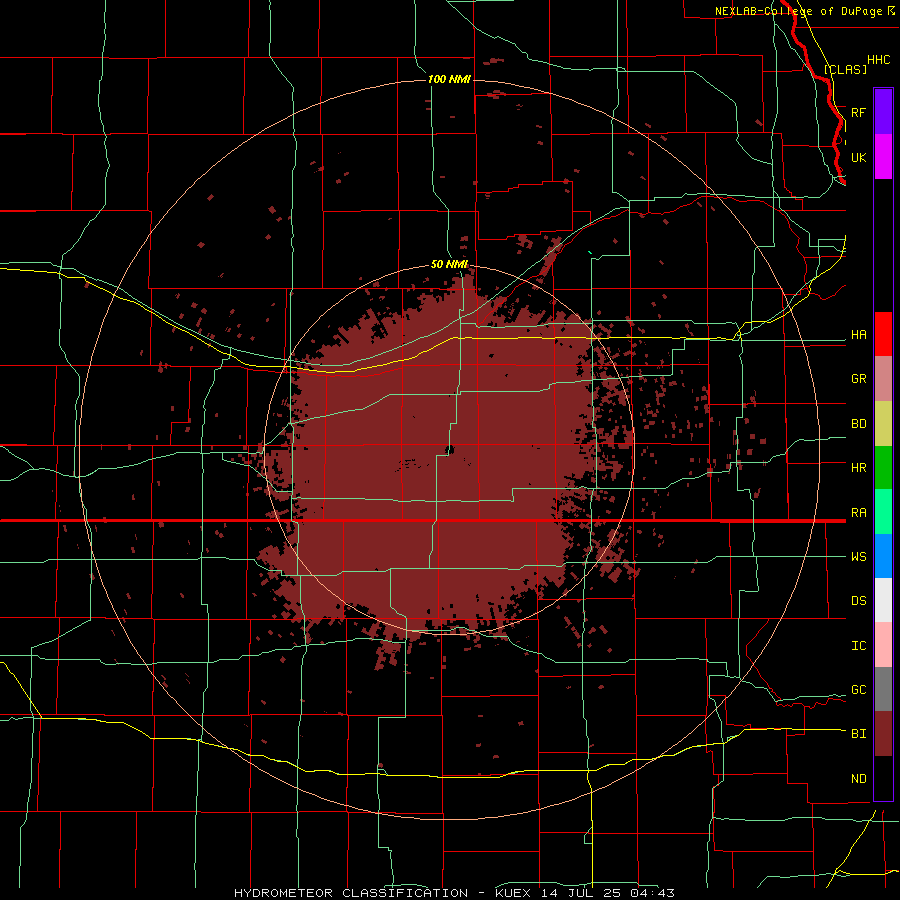Click the DS white legend swatch
900x900 pixels.
(883, 600)
